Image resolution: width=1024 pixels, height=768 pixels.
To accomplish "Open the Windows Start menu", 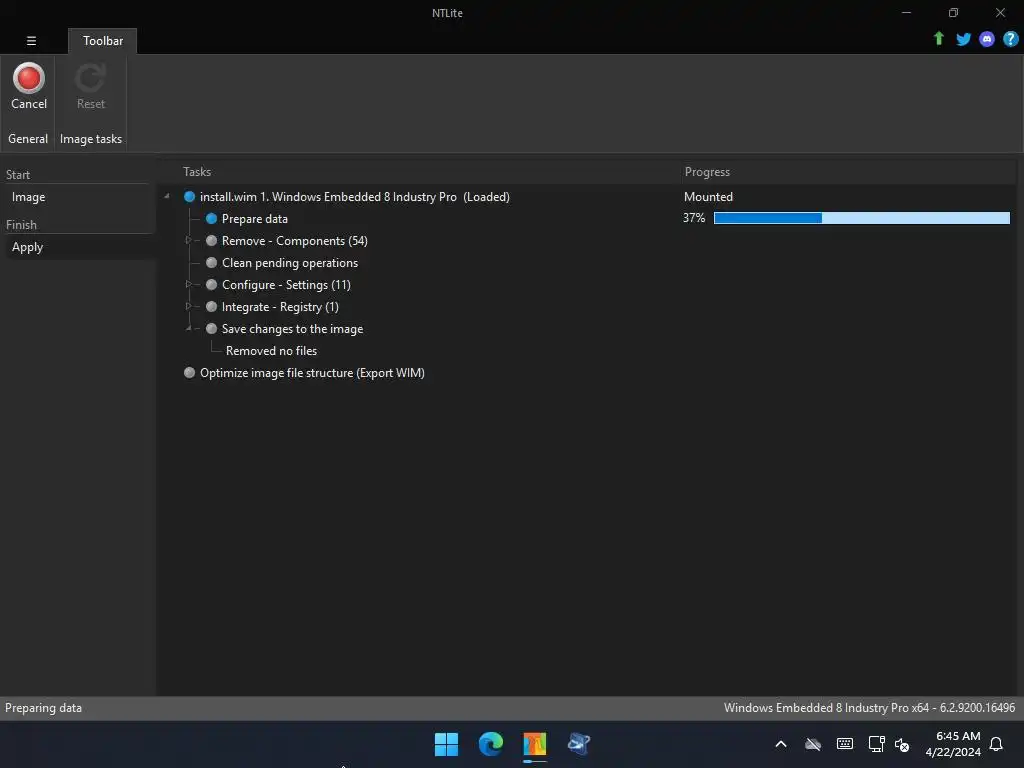I will pos(447,744).
